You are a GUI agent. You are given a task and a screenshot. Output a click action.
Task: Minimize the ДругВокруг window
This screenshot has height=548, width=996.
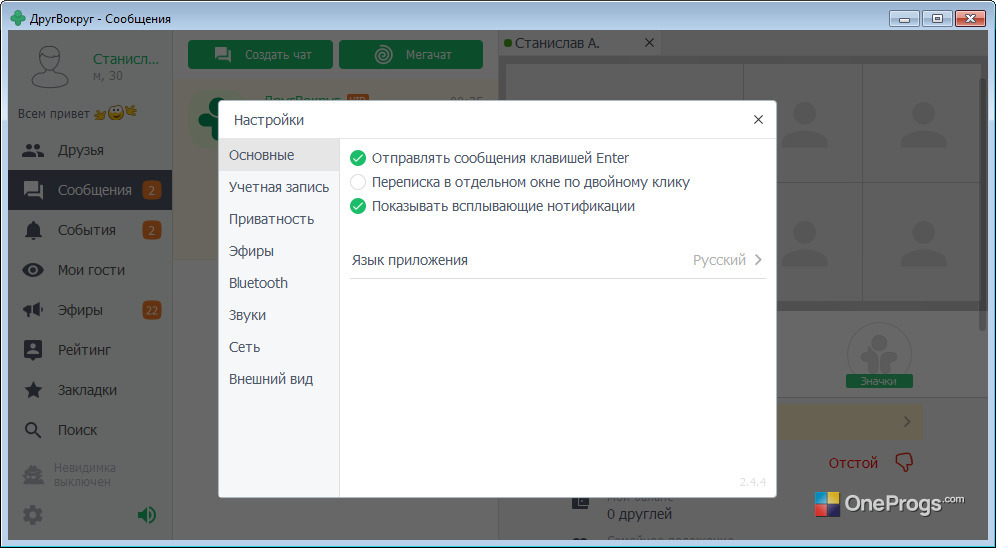(904, 19)
